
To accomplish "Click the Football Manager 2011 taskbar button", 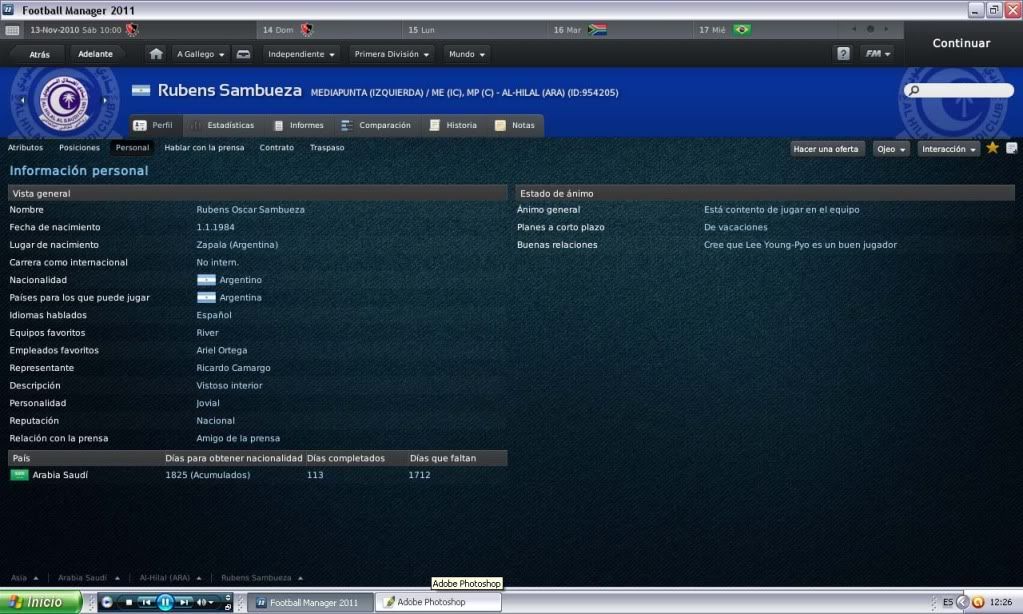I will [x=312, y=602].
